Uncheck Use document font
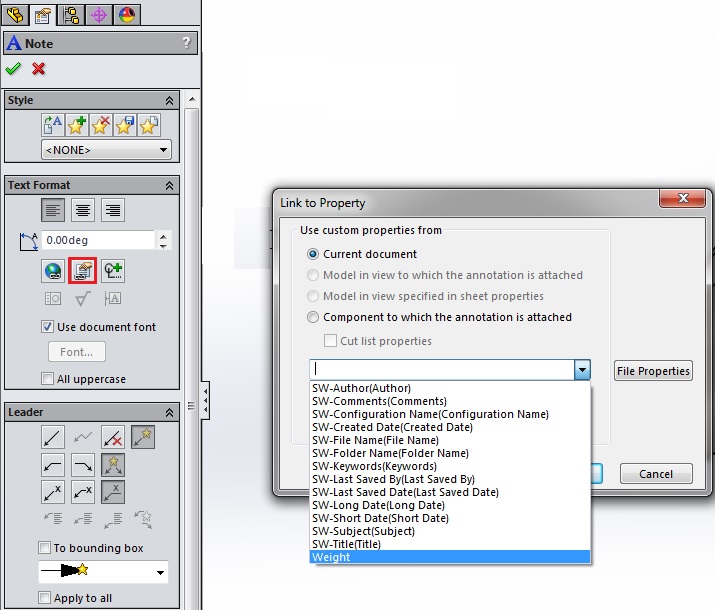This screenshot has height=610, width=715. pos(47,327)
